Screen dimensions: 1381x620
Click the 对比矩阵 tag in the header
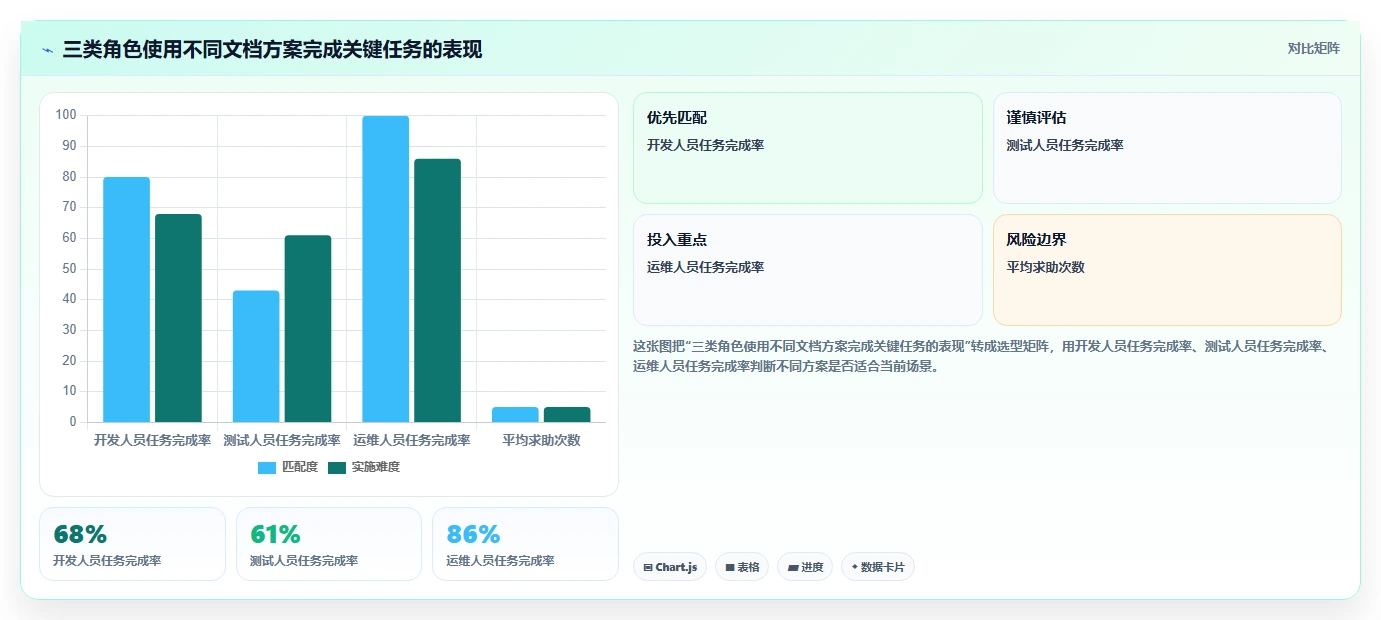click(x=1313, y=48)
